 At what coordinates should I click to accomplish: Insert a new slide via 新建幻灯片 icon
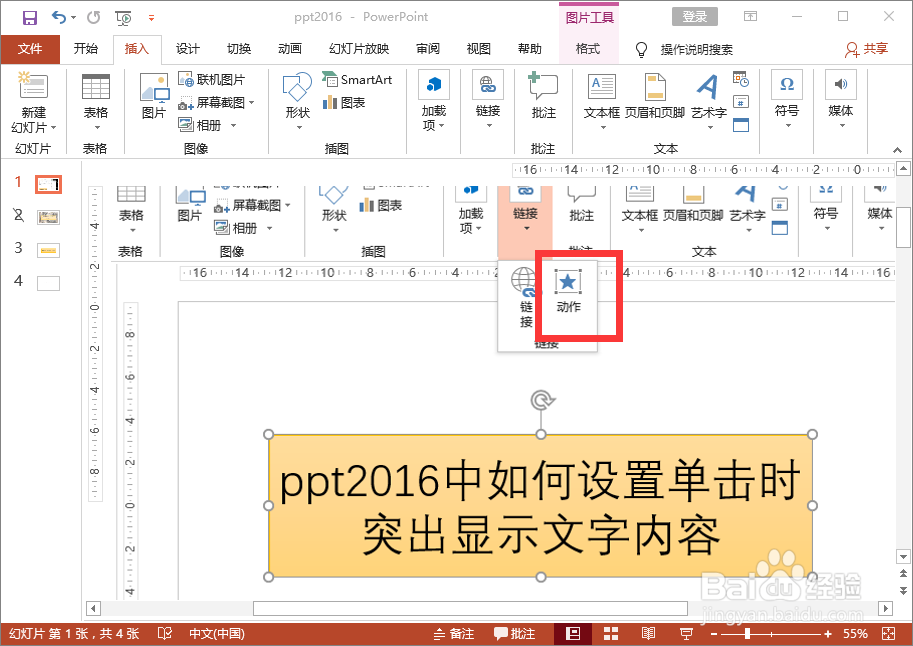click(33, 85)
